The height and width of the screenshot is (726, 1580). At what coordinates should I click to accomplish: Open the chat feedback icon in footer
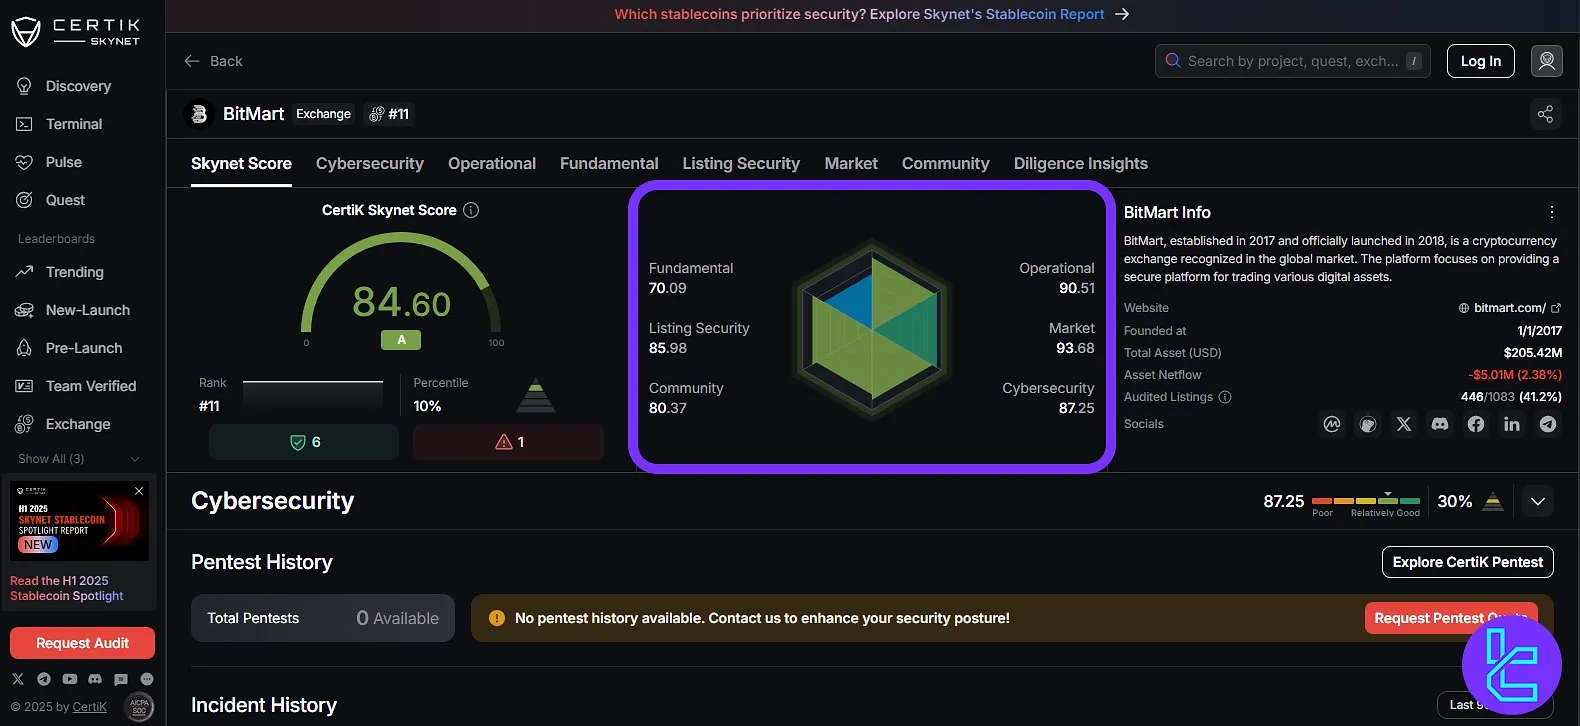point(121,679)
